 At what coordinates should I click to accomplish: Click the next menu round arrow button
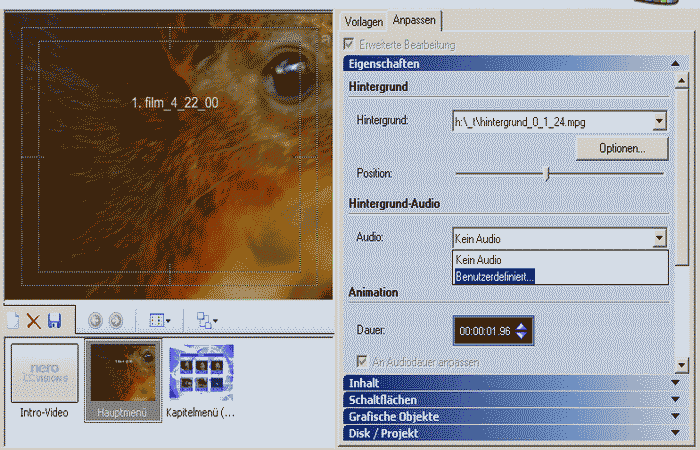[x=115, y=321]
